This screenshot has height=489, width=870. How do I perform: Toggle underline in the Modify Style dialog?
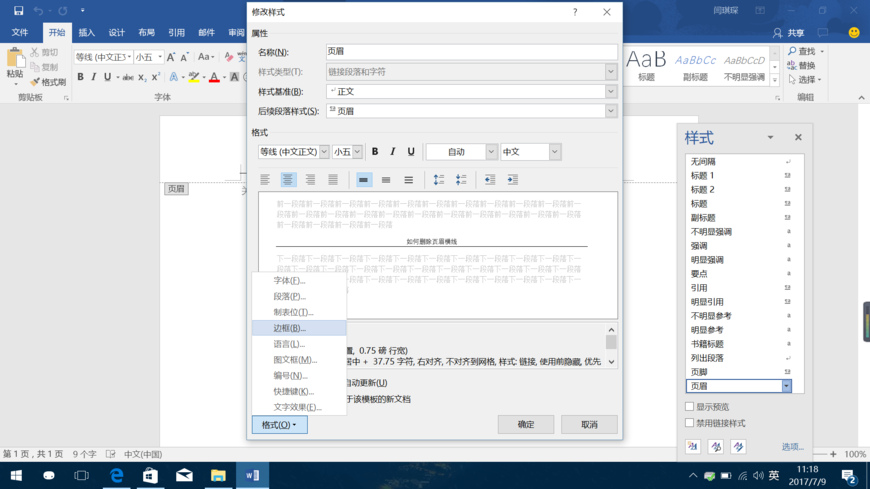(x=411, y=152)
